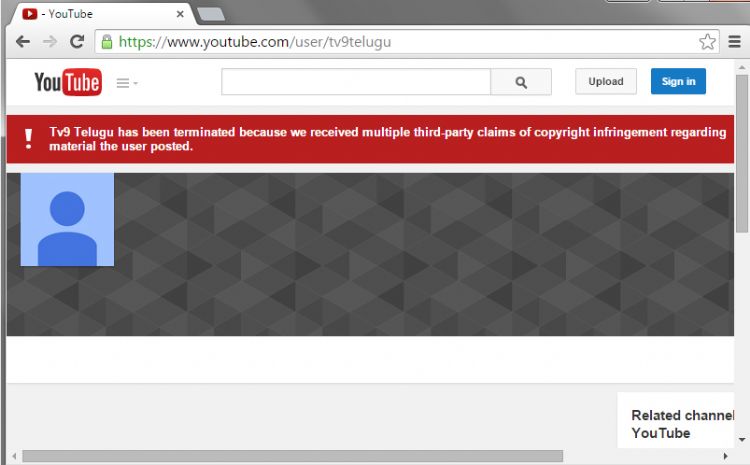Screen dimensions: 750x465
Task: Open the Chrome hamburger menu
Action: 735,42
